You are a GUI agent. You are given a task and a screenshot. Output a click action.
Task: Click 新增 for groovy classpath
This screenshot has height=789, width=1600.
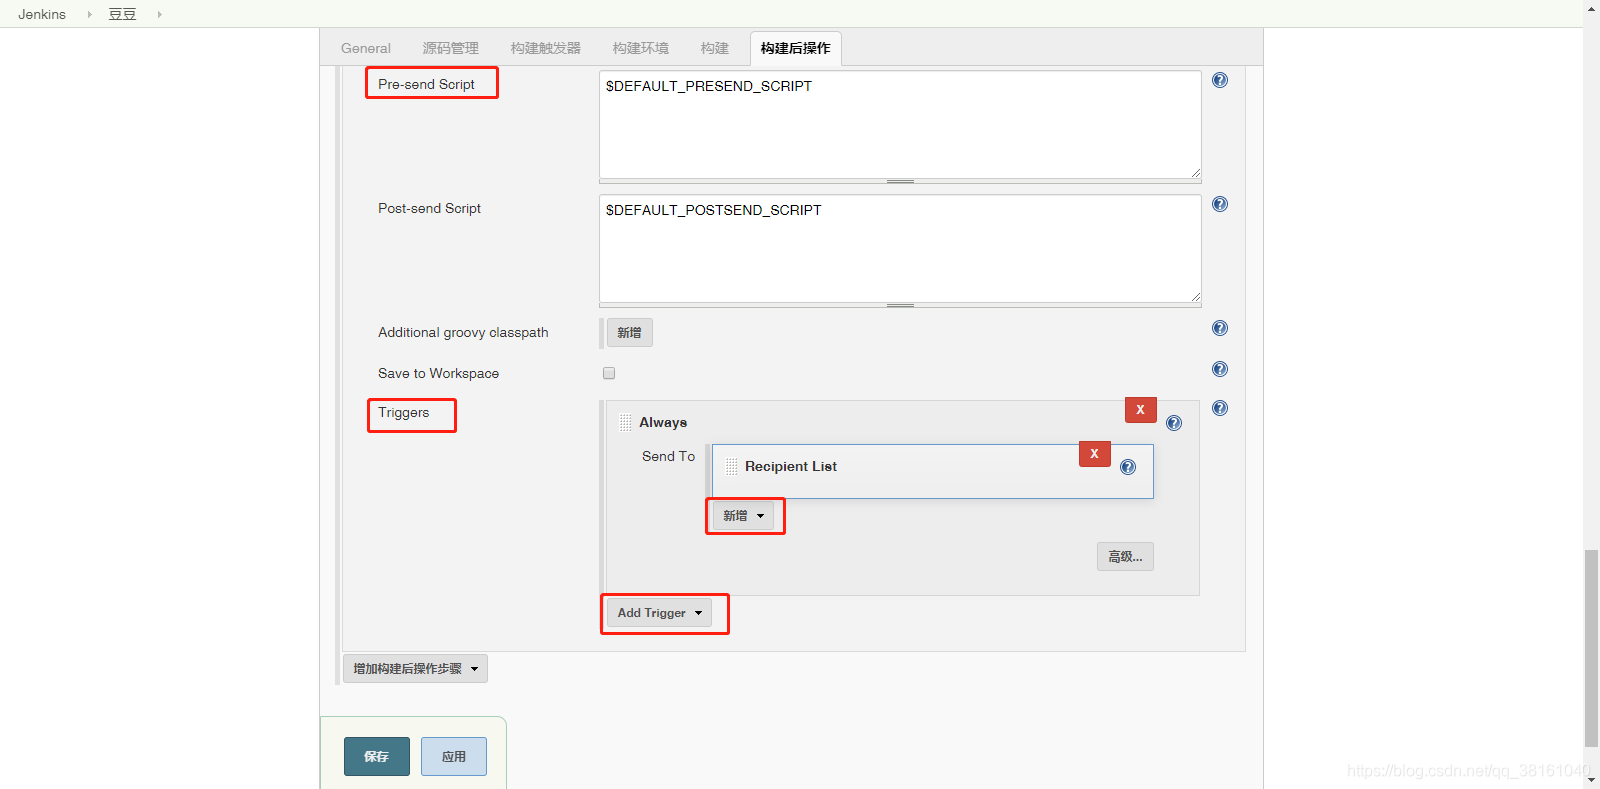click(x=630, y=333)
